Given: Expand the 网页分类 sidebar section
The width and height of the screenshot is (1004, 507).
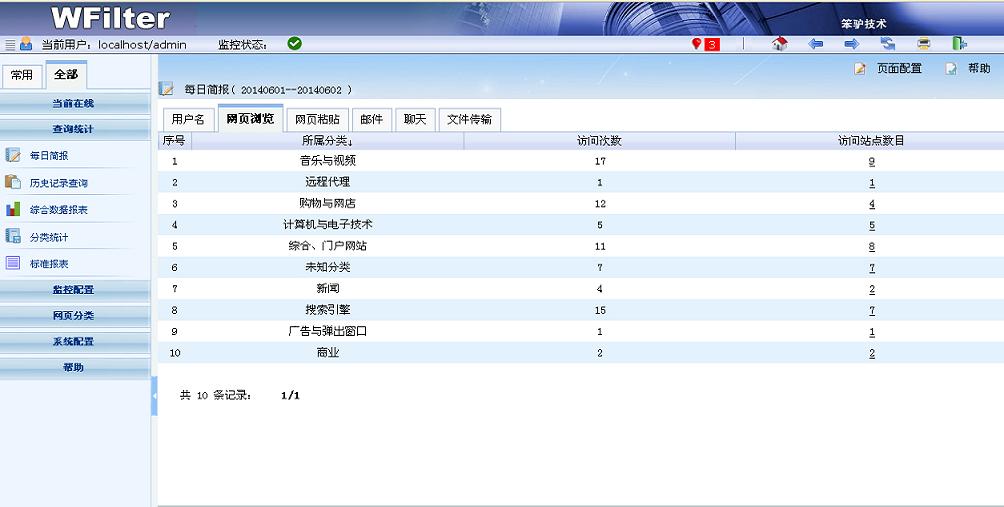Looking at the screenshot, I should coord(73,315).
